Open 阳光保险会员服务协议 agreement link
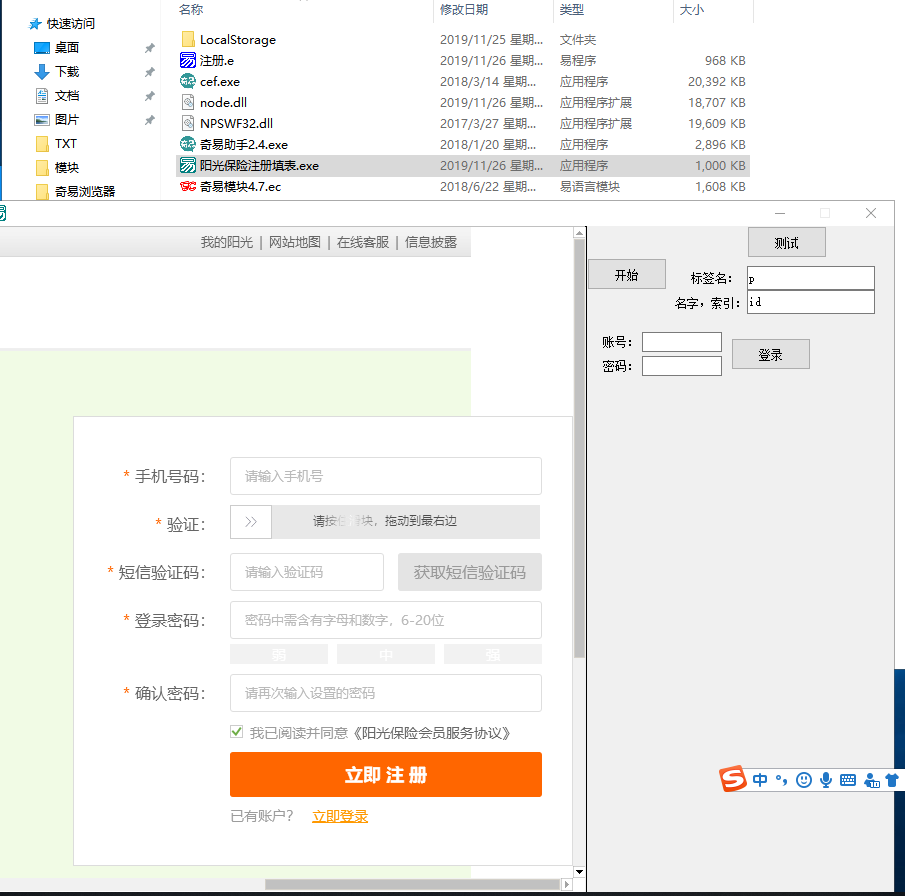The width and height of the screenshot is (905, 896). [x=432, y=733]
